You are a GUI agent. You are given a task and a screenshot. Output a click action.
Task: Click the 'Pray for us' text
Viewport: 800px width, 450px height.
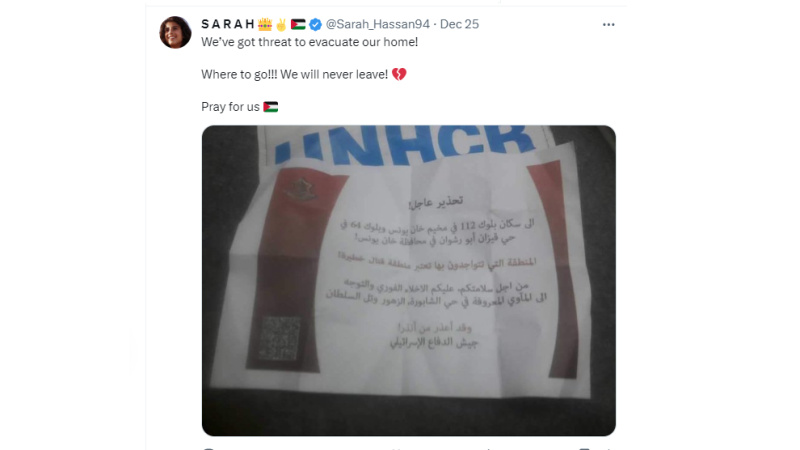(x=230, y=107)
